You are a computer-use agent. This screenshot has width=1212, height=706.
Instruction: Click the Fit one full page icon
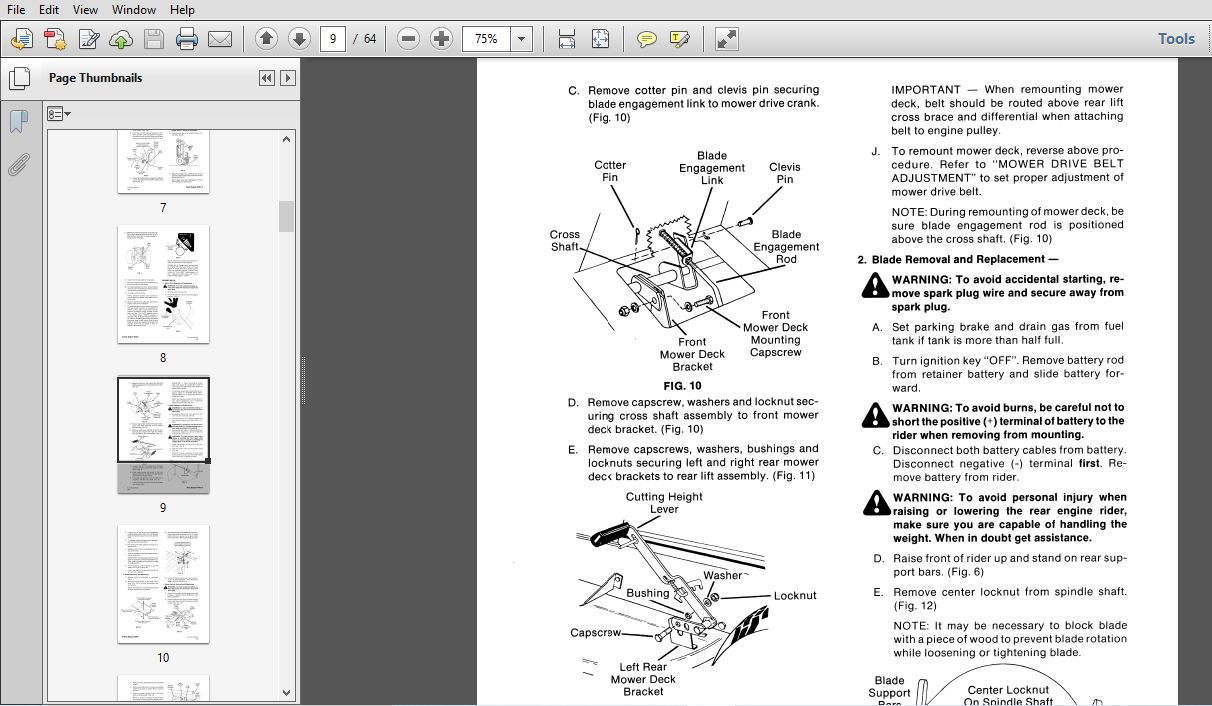pos(600,39)
